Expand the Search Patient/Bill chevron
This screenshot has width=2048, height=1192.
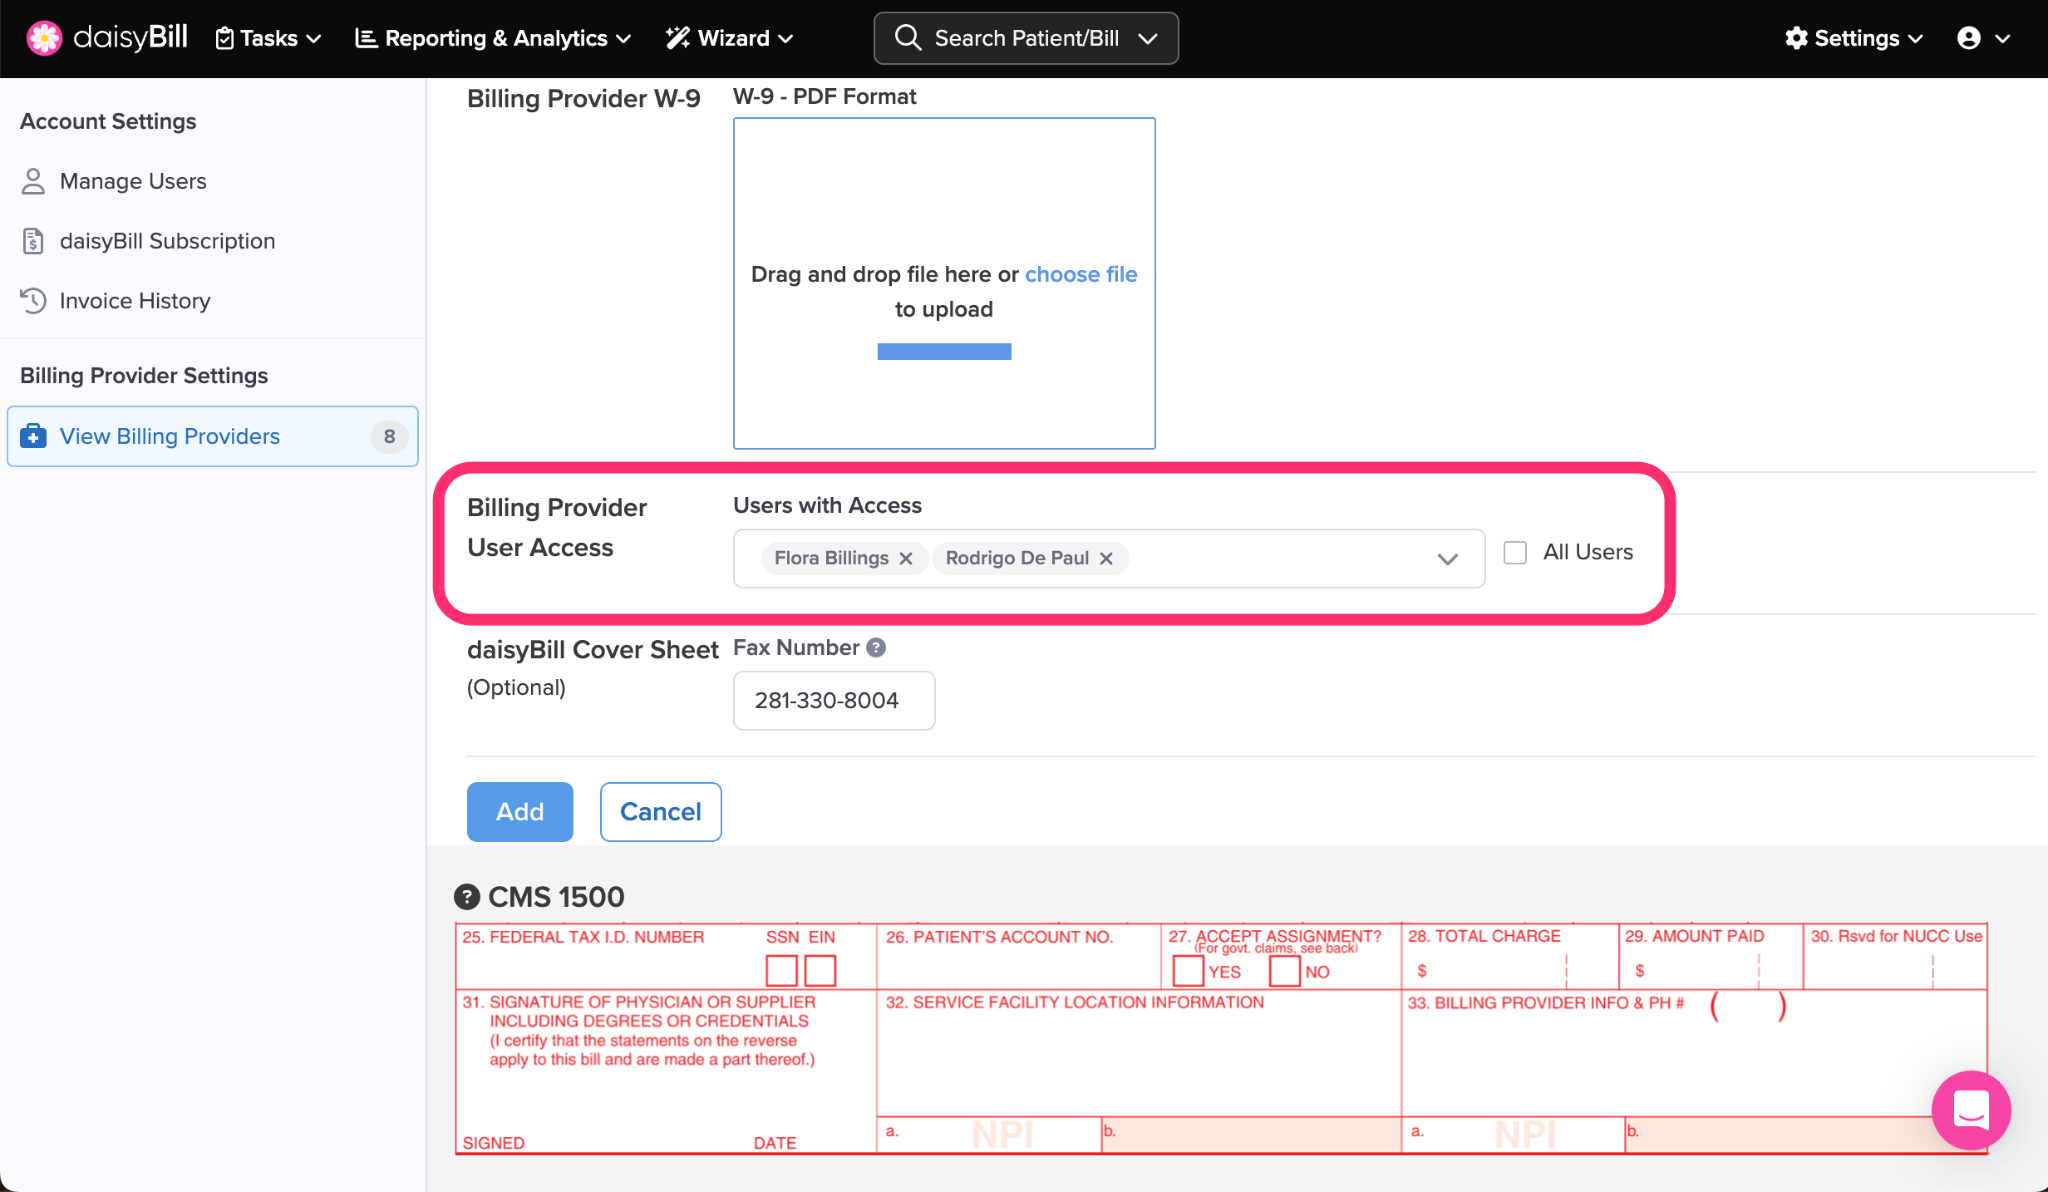(1148, 38)
